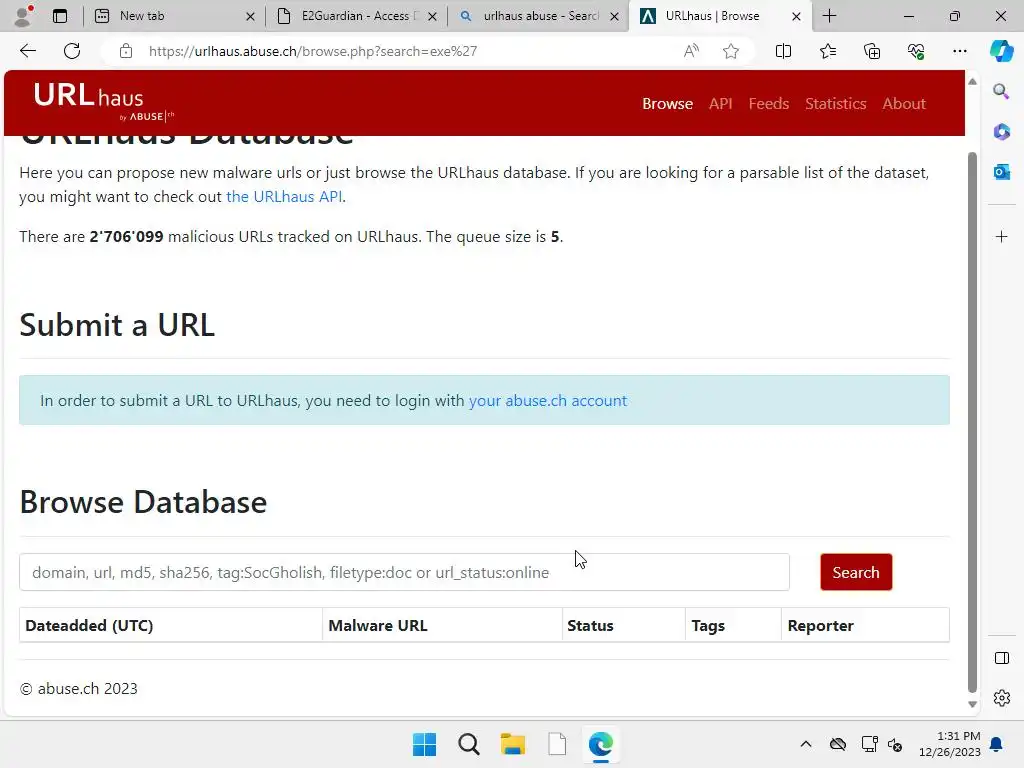Open notifications bell icon
The image size is (1024, 768).
tap(997, 744)
